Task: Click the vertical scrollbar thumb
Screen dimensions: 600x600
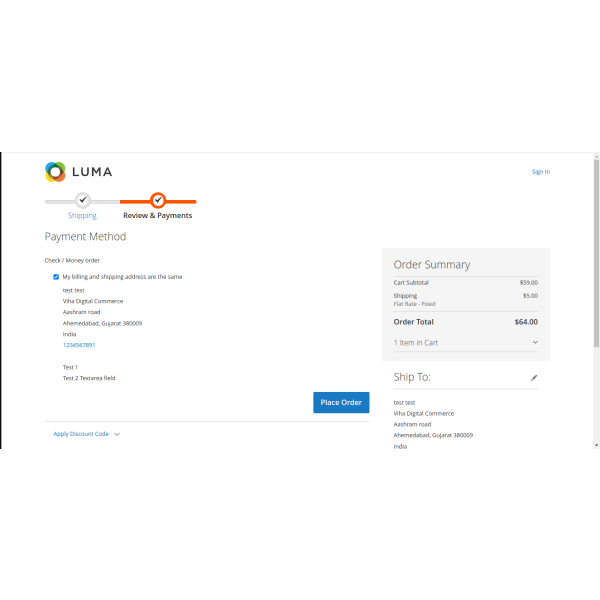Action: point(596,250)
